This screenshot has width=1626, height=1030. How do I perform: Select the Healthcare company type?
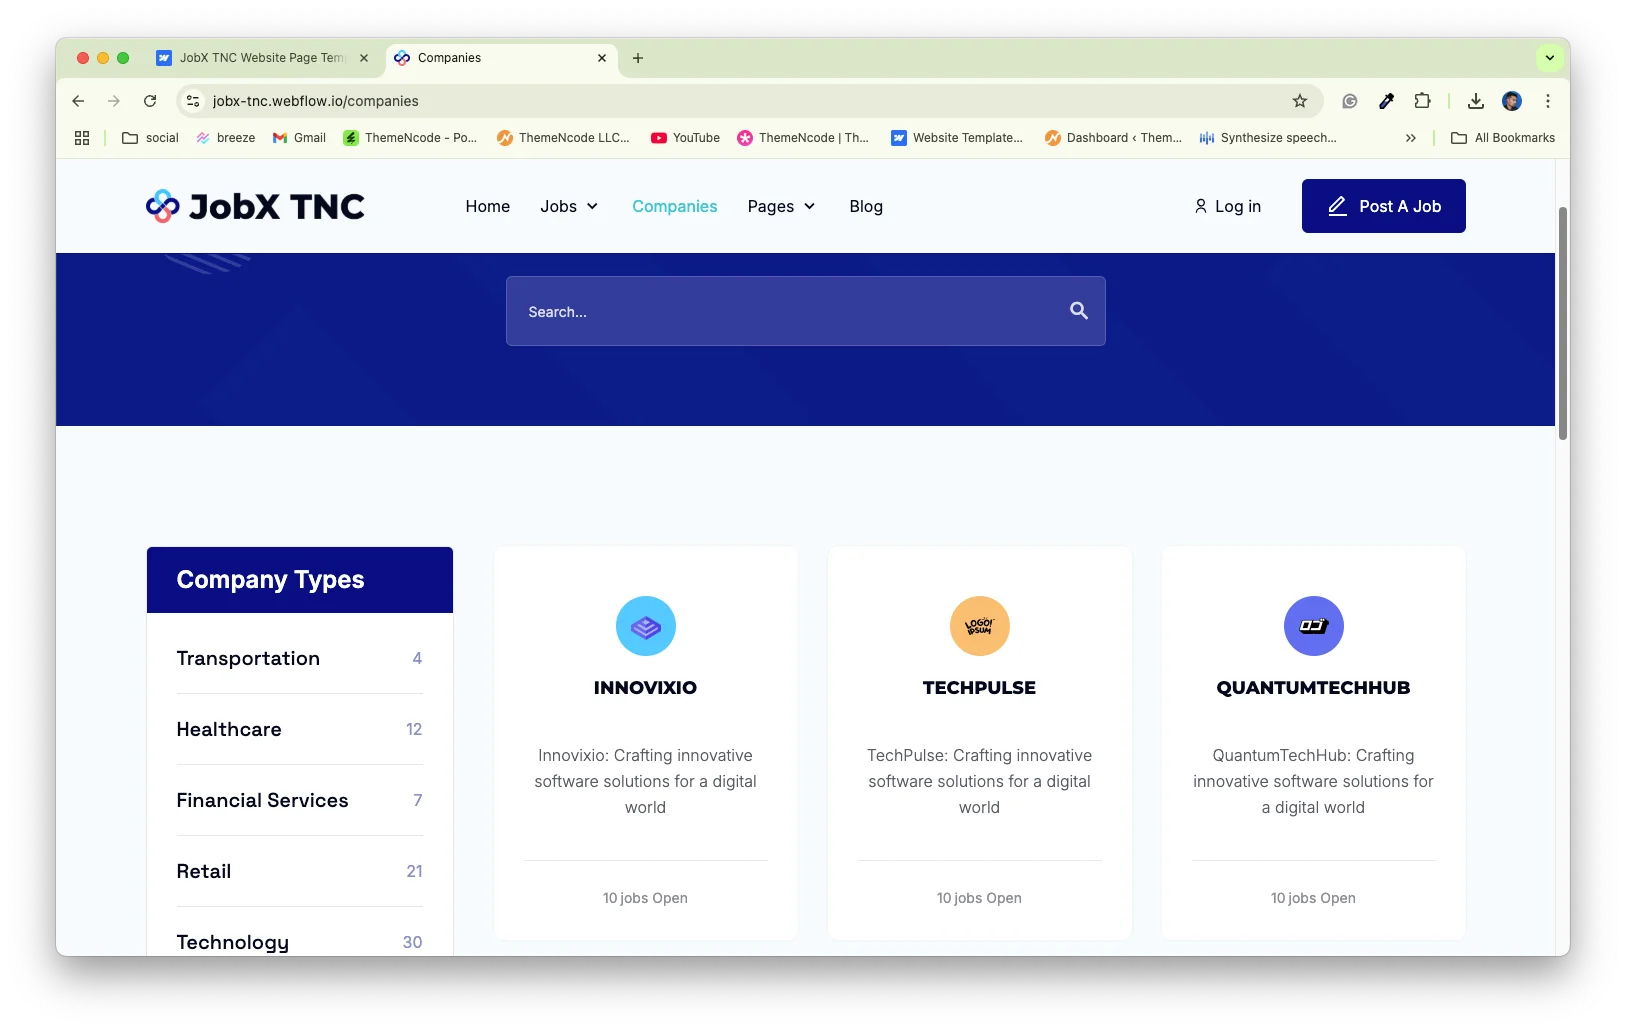pos(229,729)
